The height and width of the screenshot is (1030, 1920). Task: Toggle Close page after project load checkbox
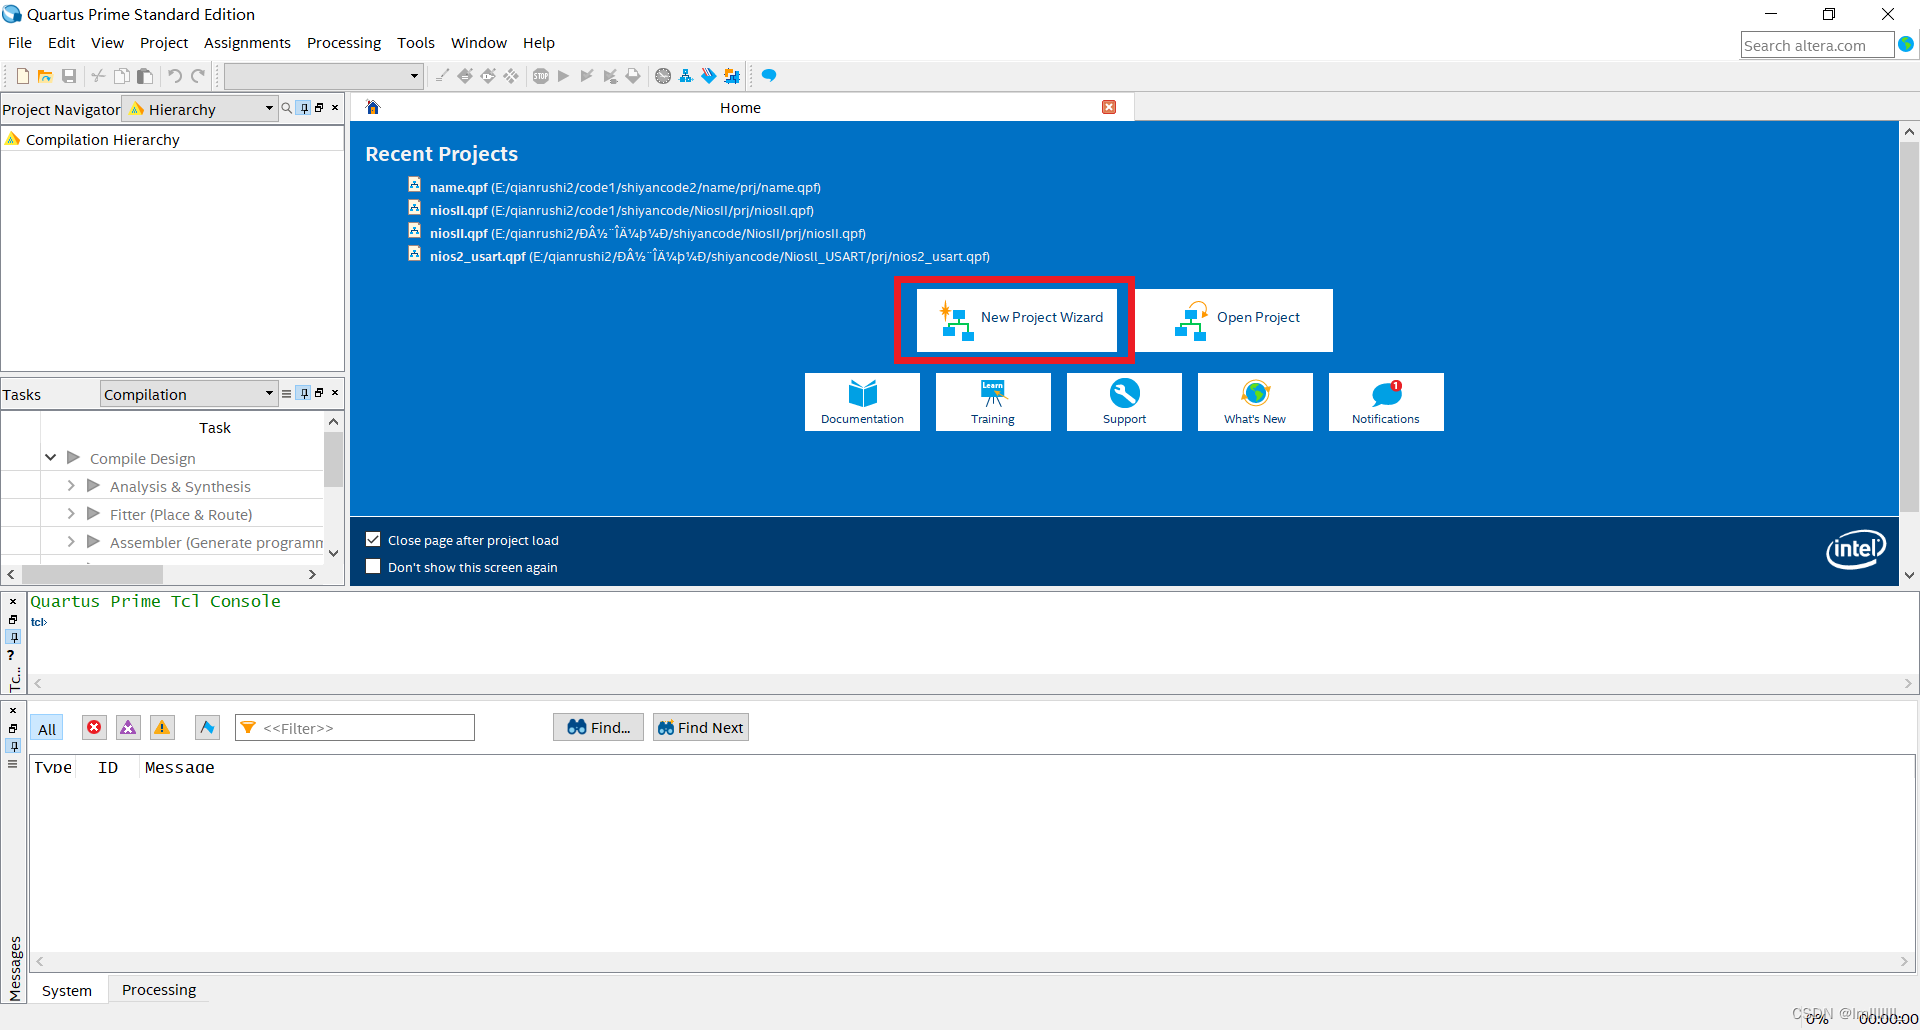[373, 540]
